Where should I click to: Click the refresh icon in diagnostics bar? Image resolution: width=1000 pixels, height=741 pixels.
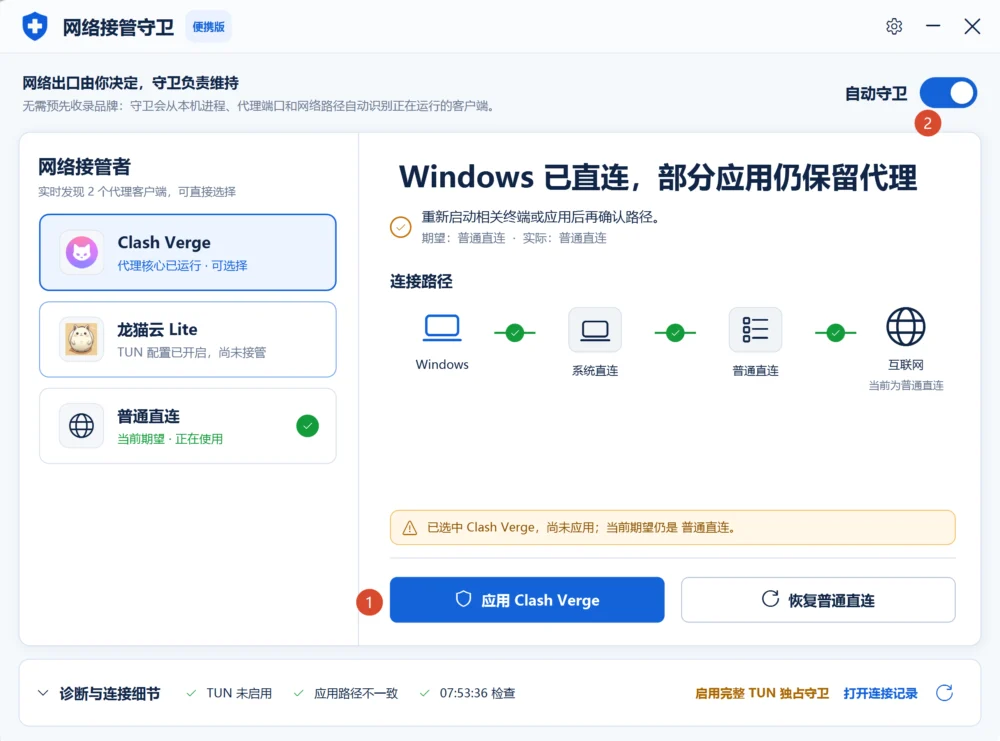click(x=945, y=693)
